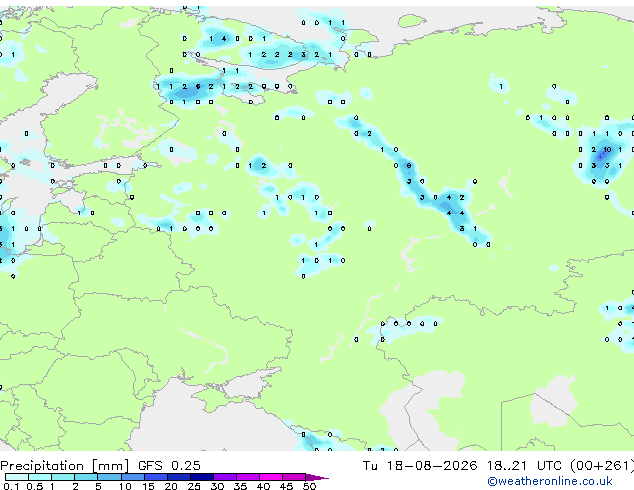The width and height of the screenshot is (634, 490).
Task: Select the 'Tu 18-08-2026 18..21 UTC' timestamp
Action: (x=462, y=466)
